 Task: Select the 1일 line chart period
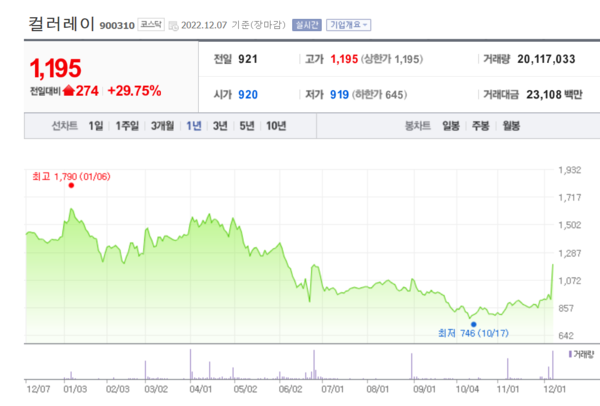pyautogui.click(x=96, y=126)
